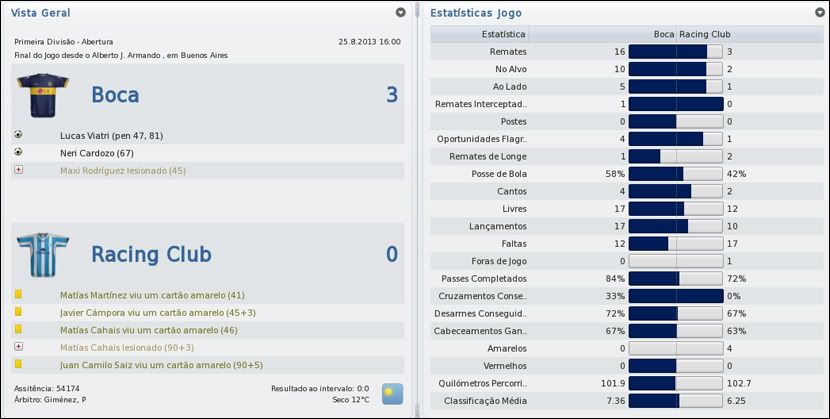830x419 pixels.
Task: Click the Posse de Bola comparison bar
Action: (675, 173)
